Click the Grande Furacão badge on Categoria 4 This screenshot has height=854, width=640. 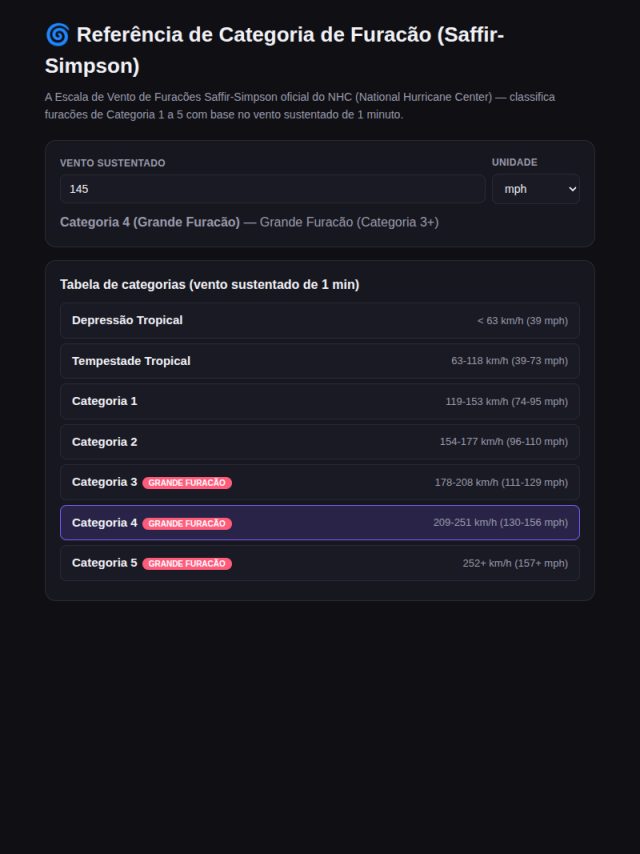187,523
